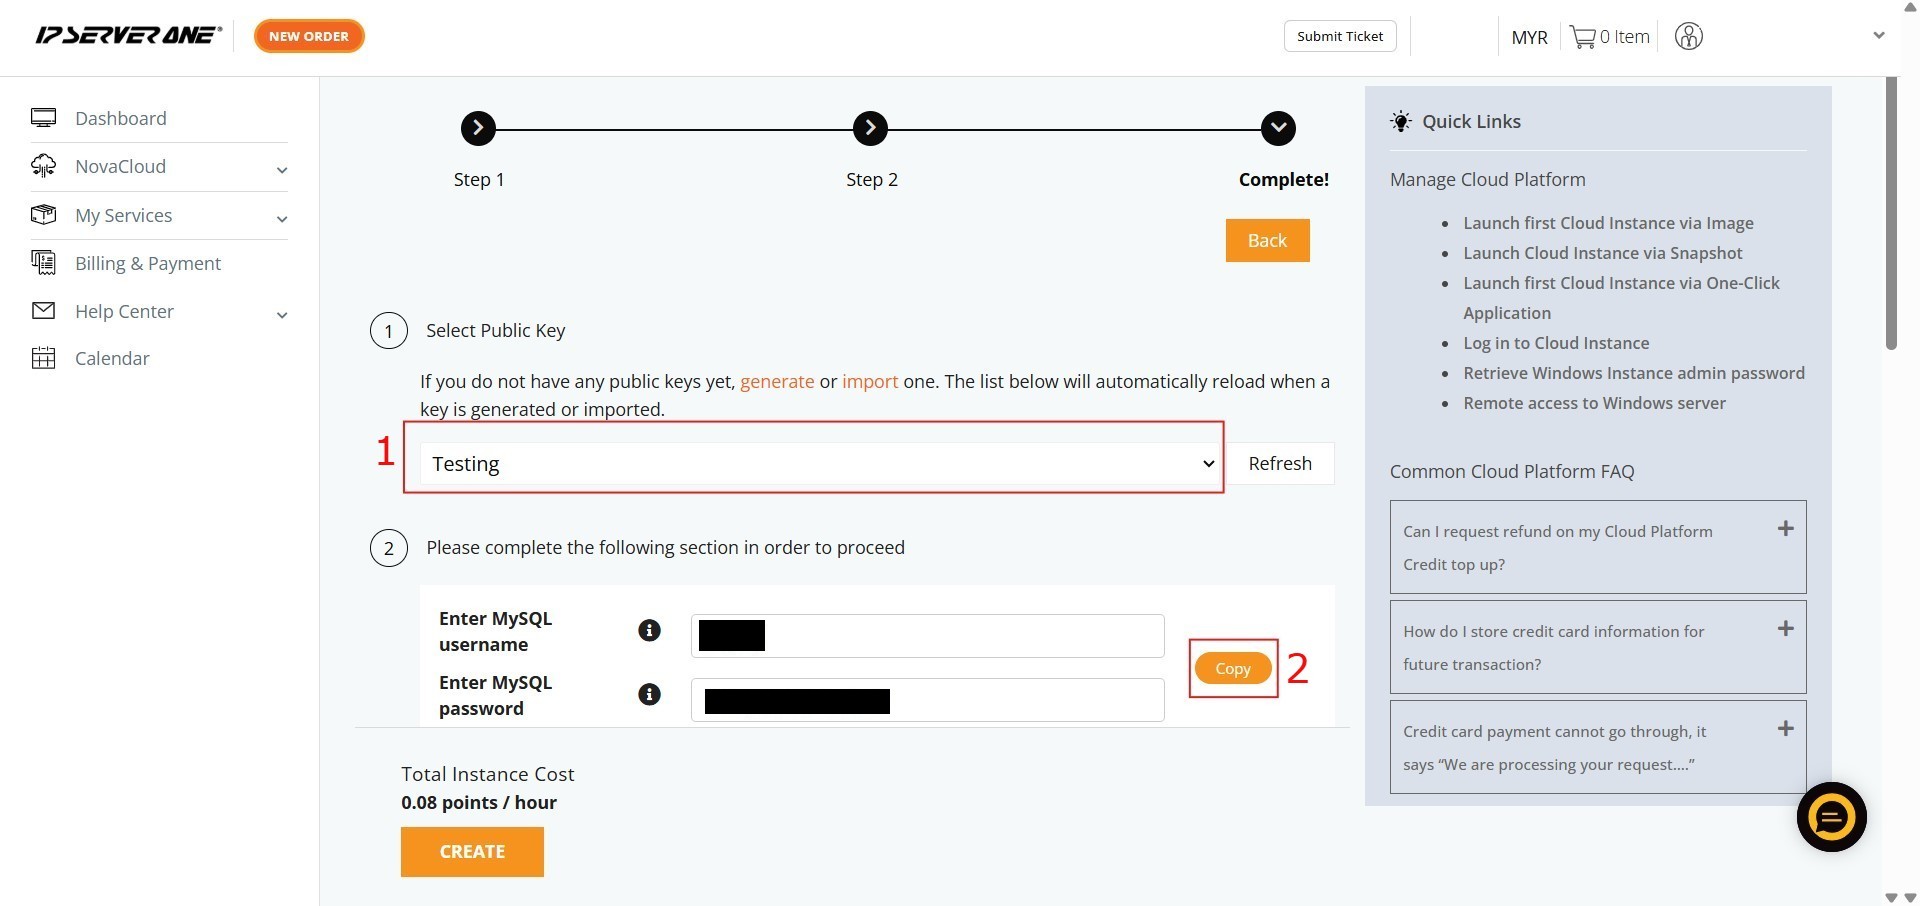This screenshot has height=906, width=1920.
Task: Go to Dashboard in sidebar
Action: [x=120, y=119]
